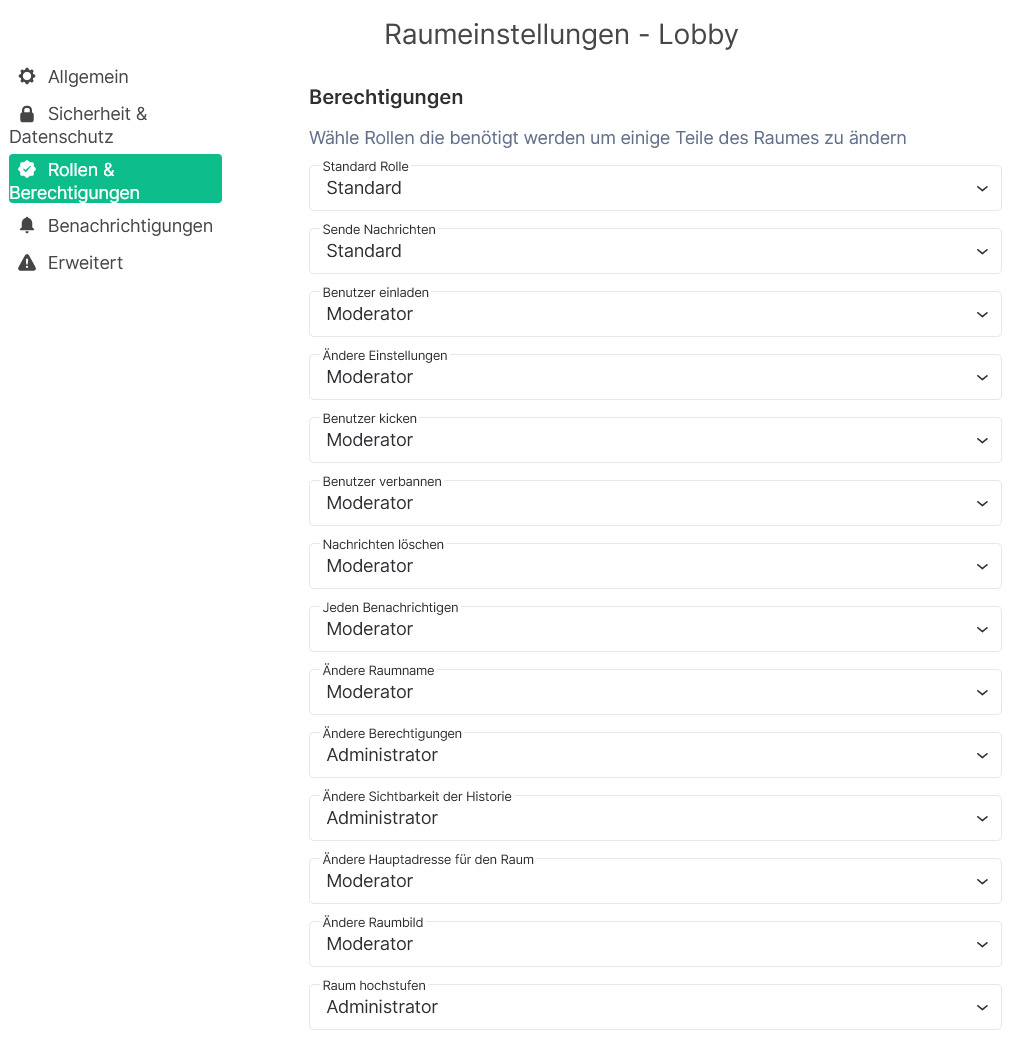The width and height of the screenshot is (1017, 1041).
Task: Expand Jeden Benachrichtigen chevron
Action: [982, 629]
